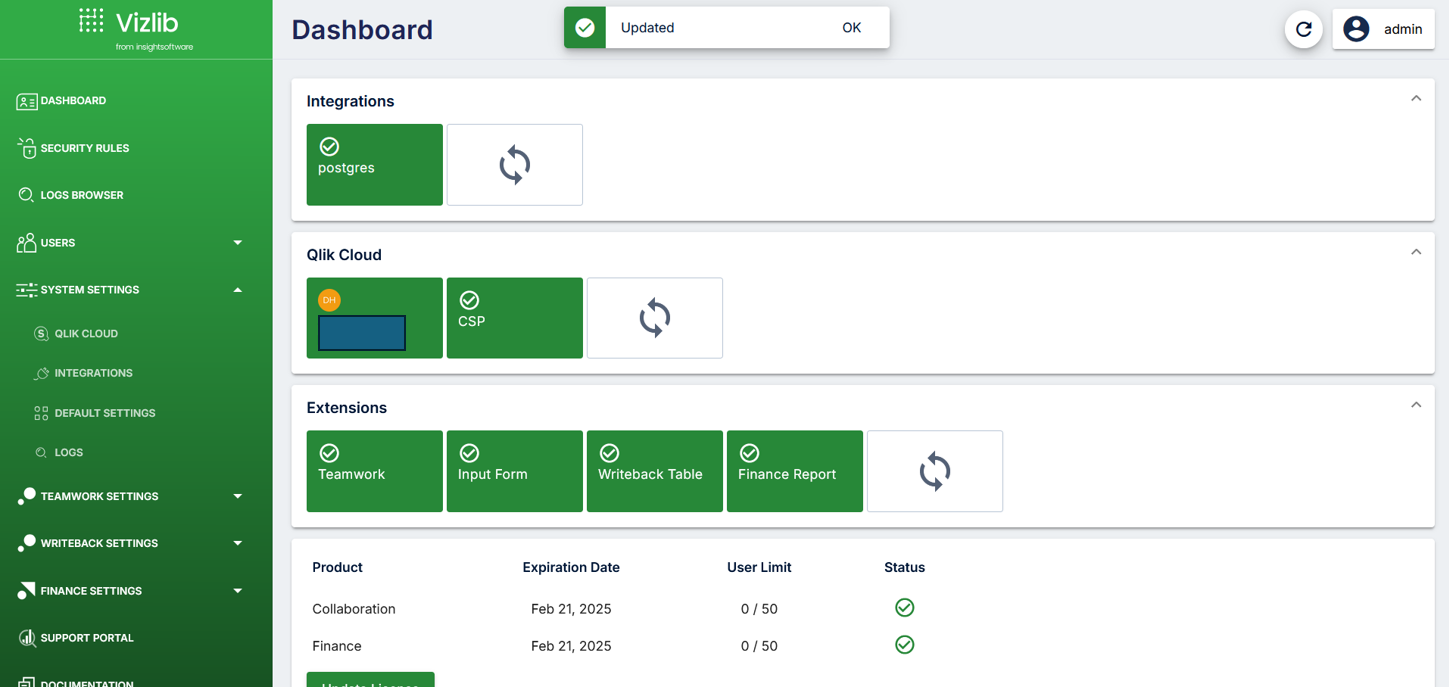
Task: Click the green check icon on Updated notification
Action: click(585, 28)
